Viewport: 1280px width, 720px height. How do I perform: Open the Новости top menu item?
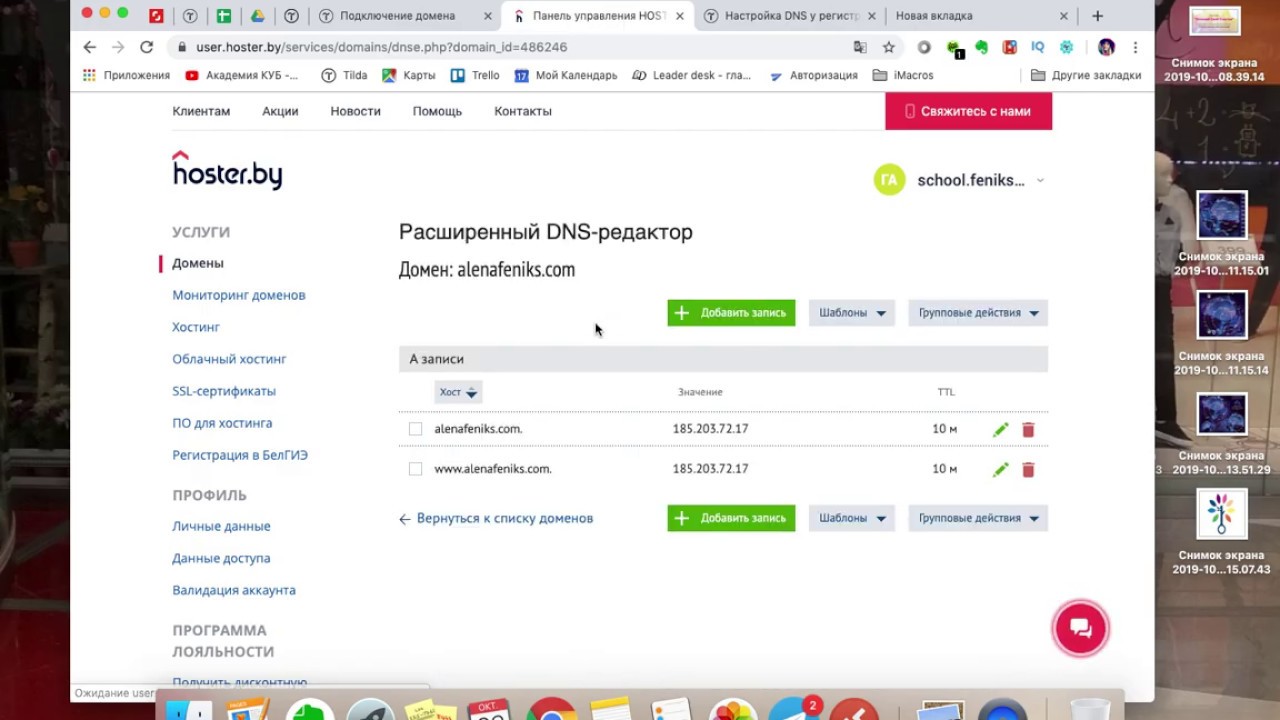click(355, 111)
